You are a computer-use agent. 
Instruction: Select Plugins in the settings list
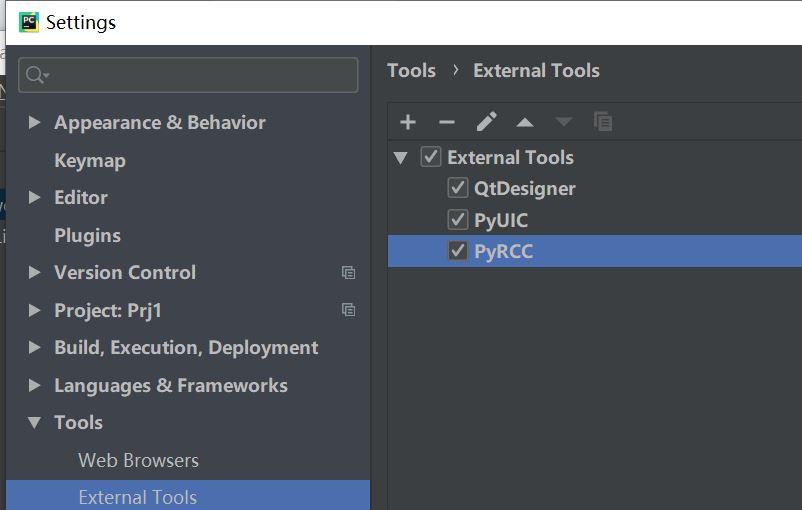[x=87, y=235]
